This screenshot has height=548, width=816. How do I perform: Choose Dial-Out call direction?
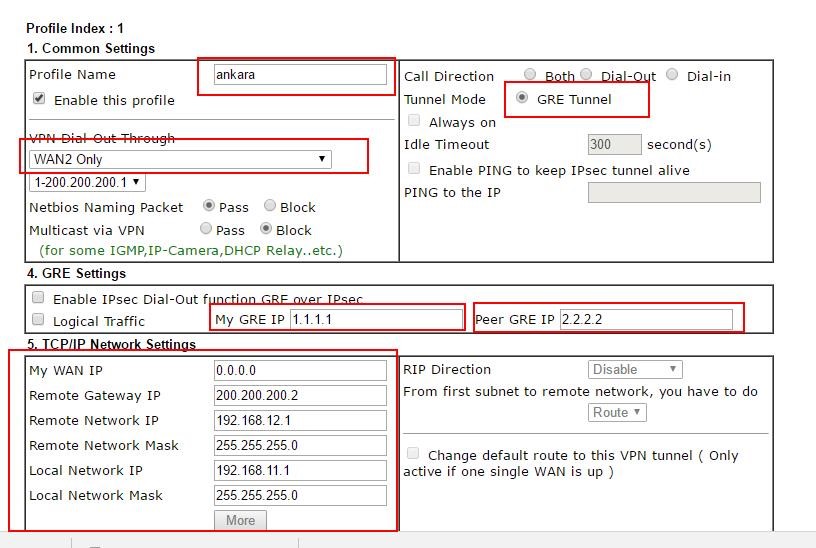click(586, 75)
